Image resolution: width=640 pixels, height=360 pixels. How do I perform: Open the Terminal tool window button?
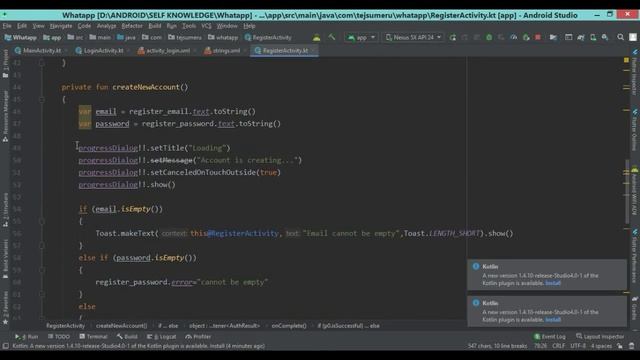click(93, 337)
